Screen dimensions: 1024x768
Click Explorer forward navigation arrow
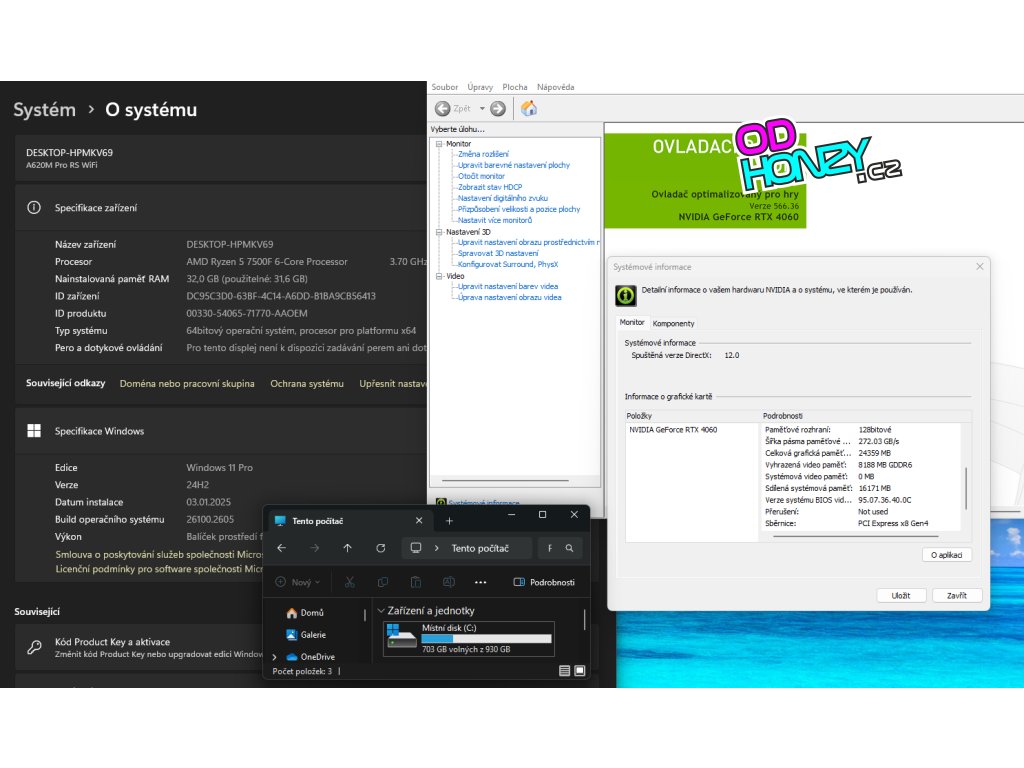tap(315, 548)
